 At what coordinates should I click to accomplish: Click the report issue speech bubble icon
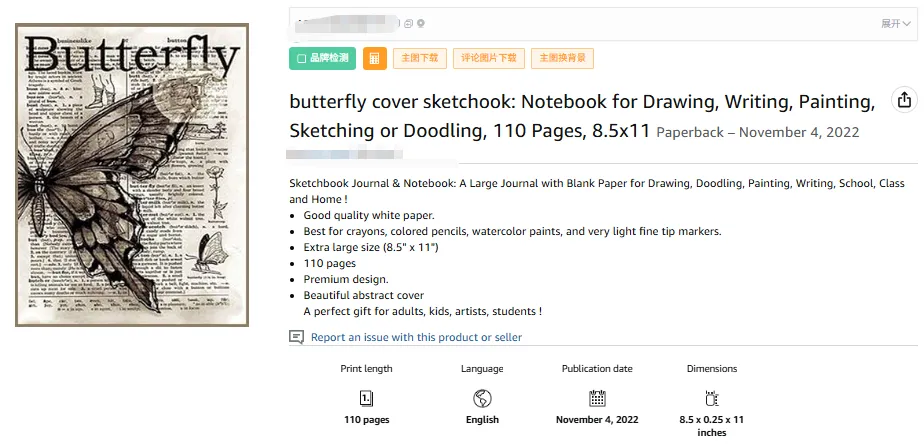click(x=296, y=338)
